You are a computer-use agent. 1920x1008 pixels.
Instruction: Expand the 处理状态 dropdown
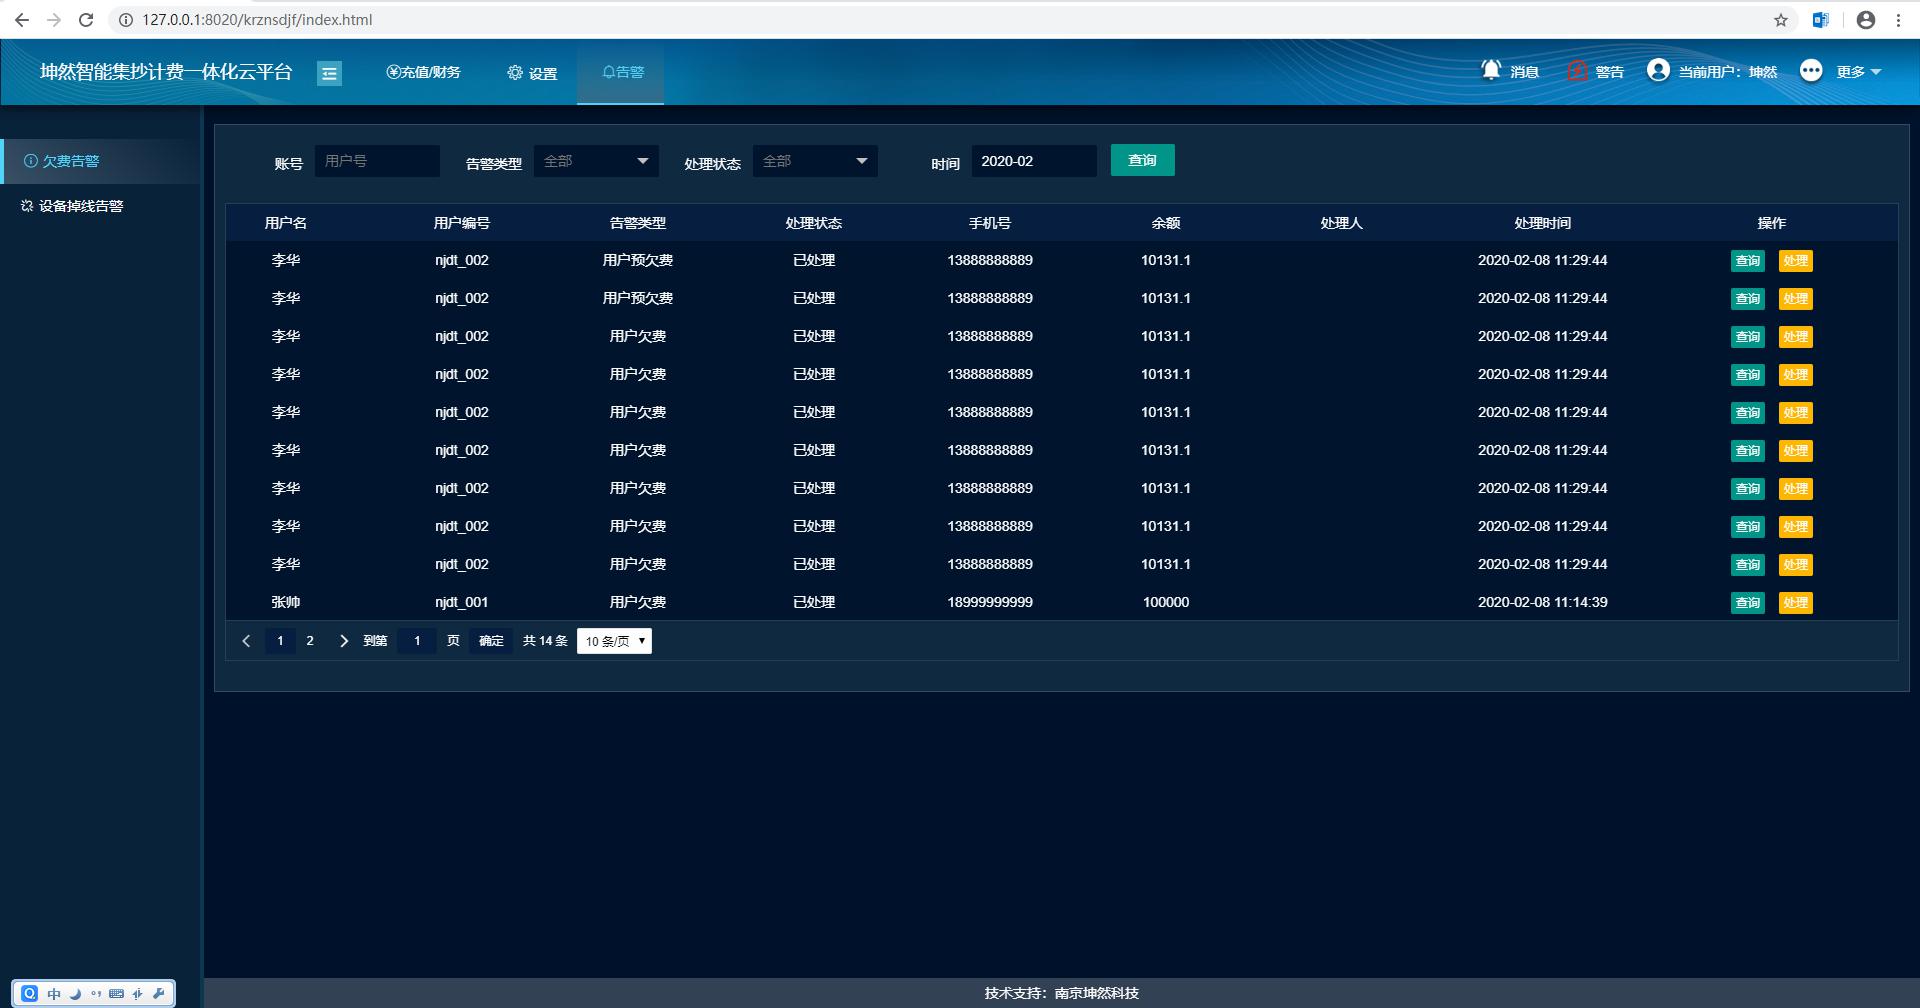tap(815, 161)
